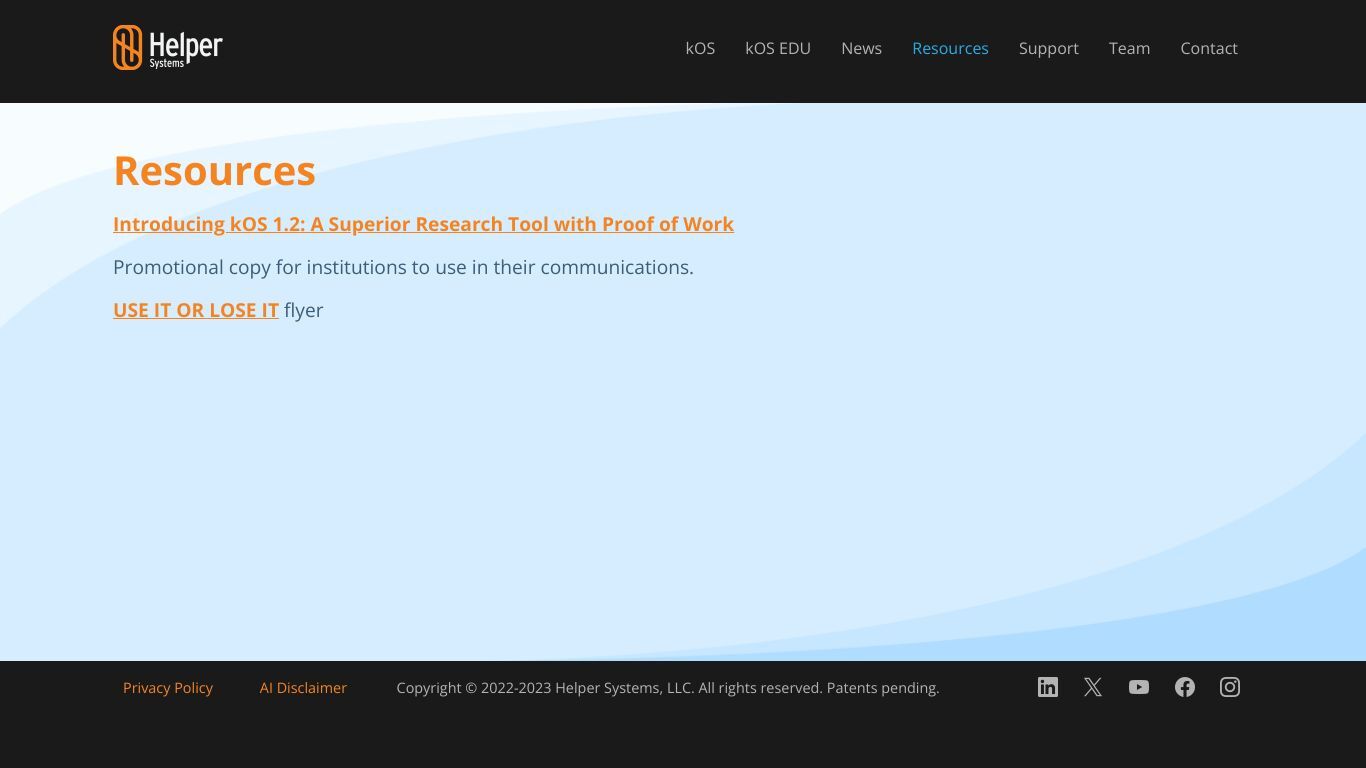Open the Introducing kOS 1.2 article link
The image size is (1366, 768).
(x=423, y=224)
